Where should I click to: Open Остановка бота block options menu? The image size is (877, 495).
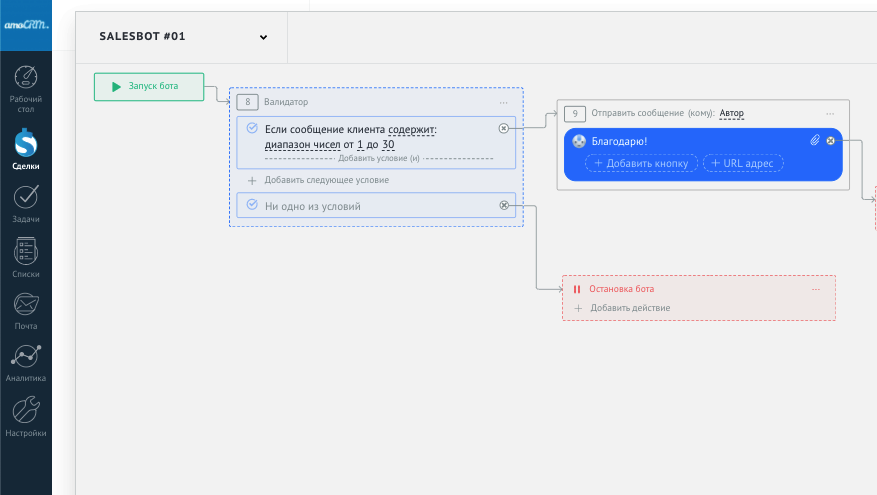point(816,289)
